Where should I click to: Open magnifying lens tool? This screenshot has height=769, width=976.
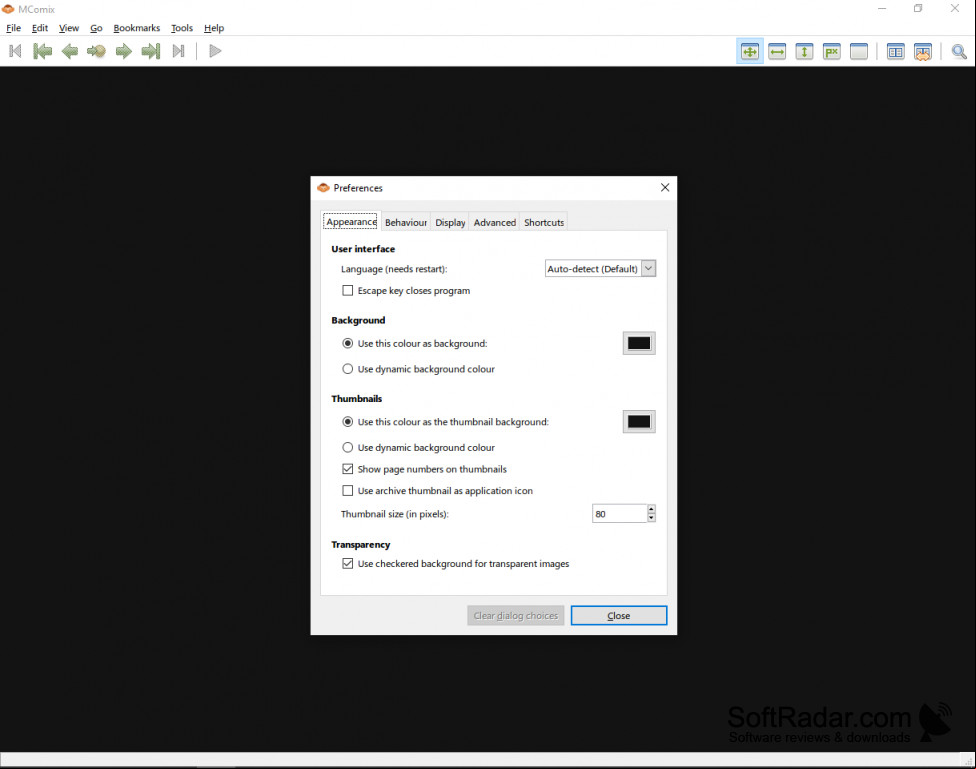point(959,52)
